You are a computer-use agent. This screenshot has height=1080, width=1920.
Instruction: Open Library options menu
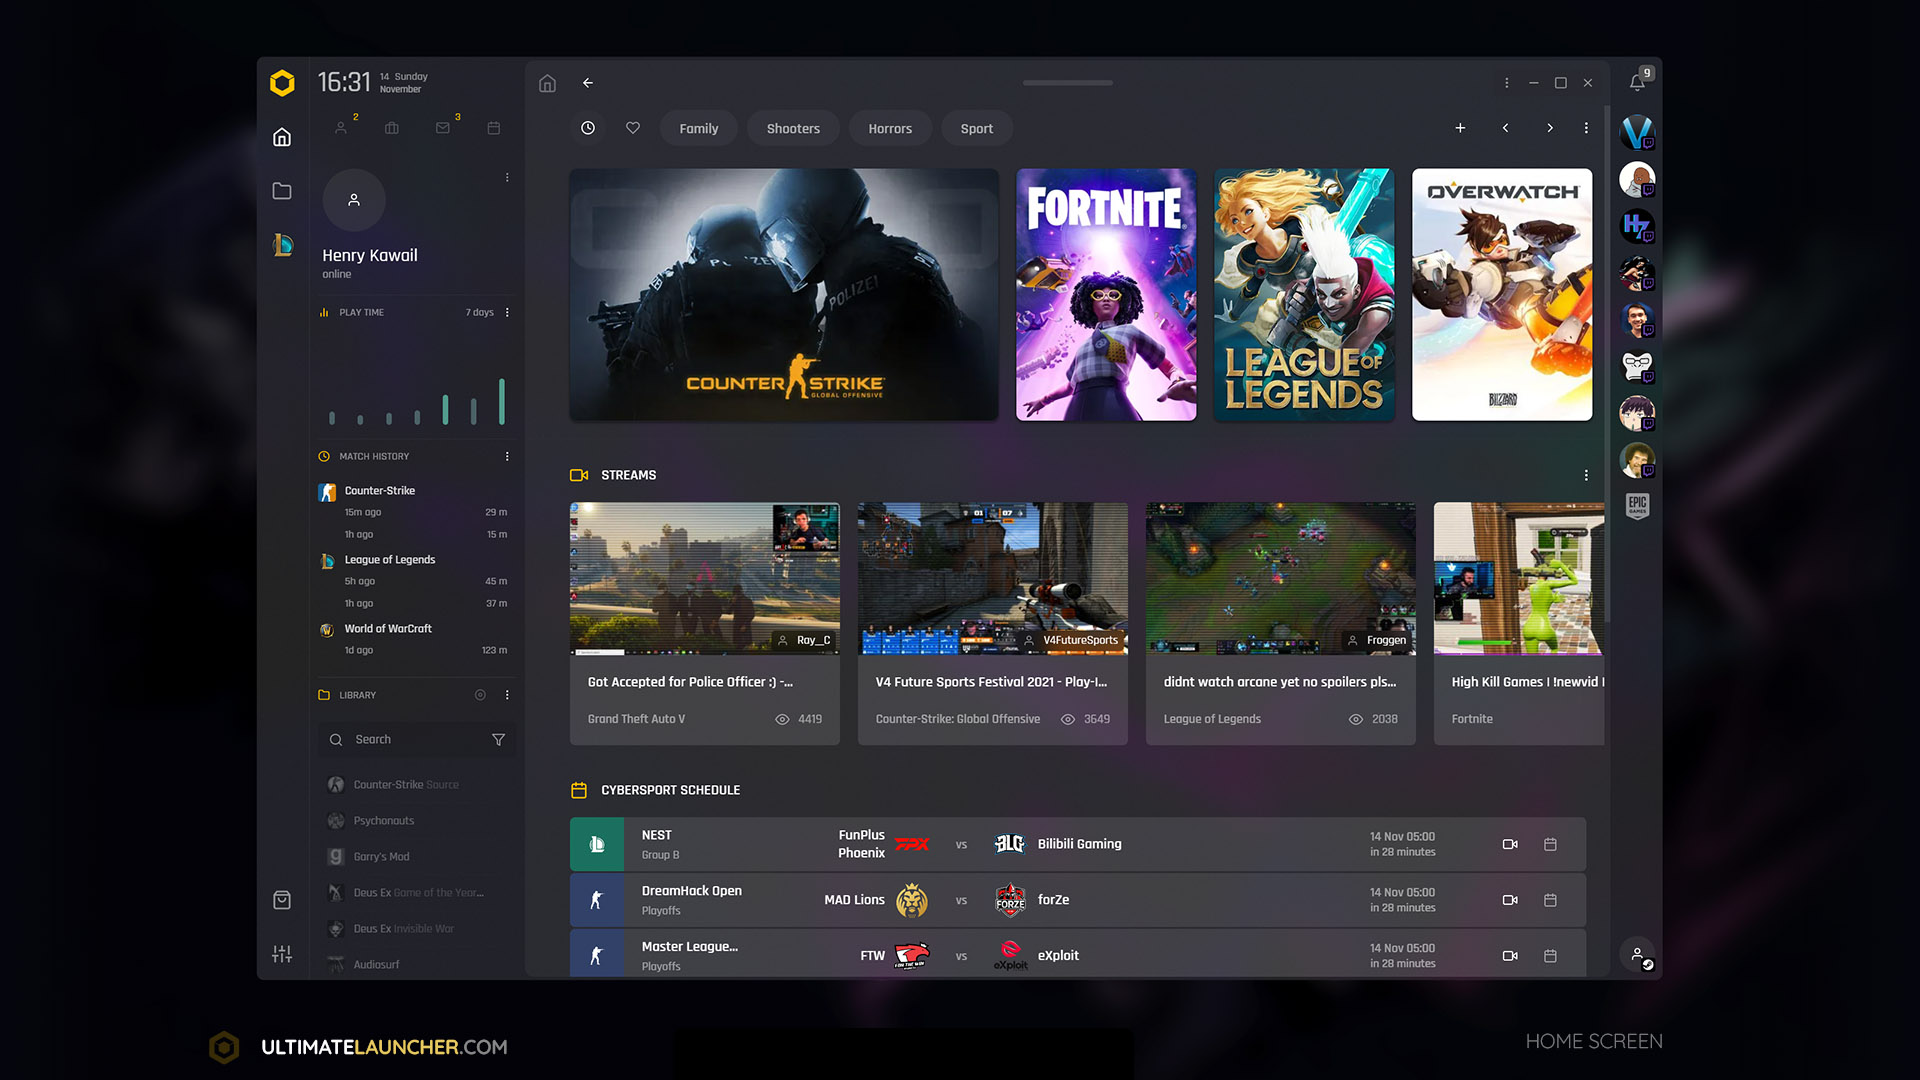click(507, 695)
